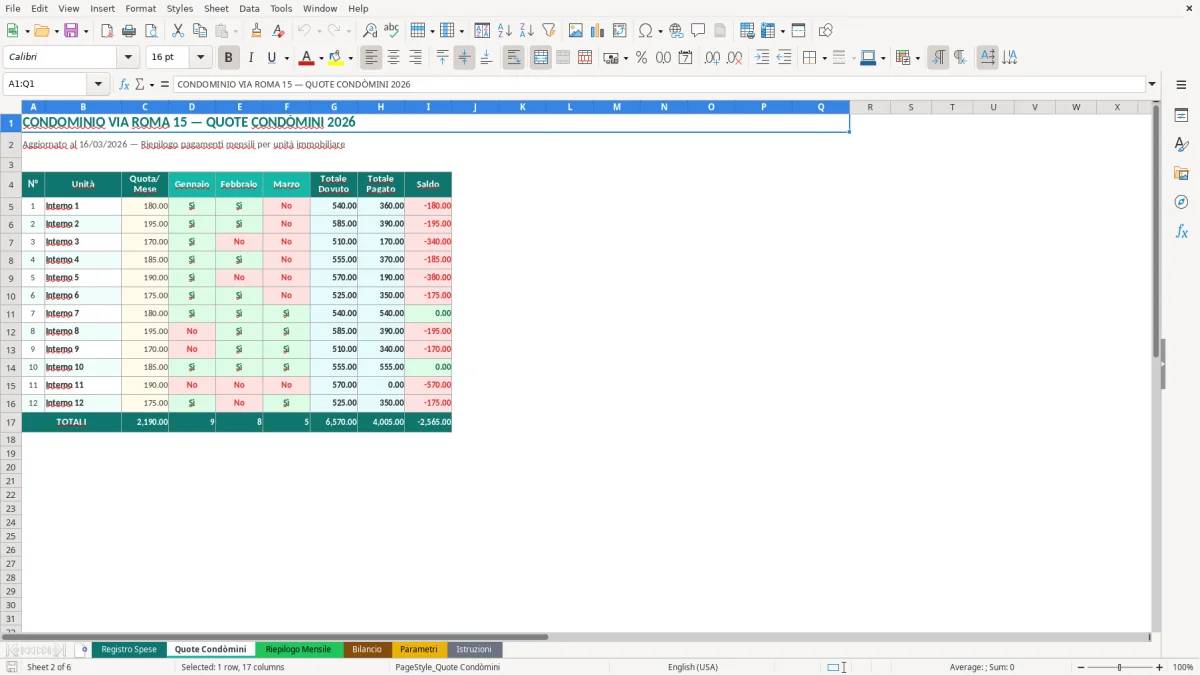Activate the Clone Formatting paintbrush
This screenshot has width=1200, height=675.
point(257,31)
